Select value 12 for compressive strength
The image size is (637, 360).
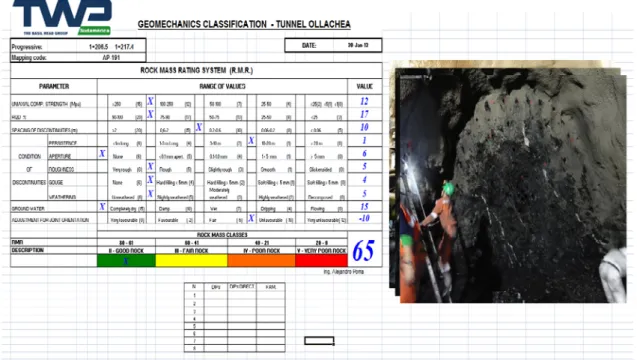364,101
